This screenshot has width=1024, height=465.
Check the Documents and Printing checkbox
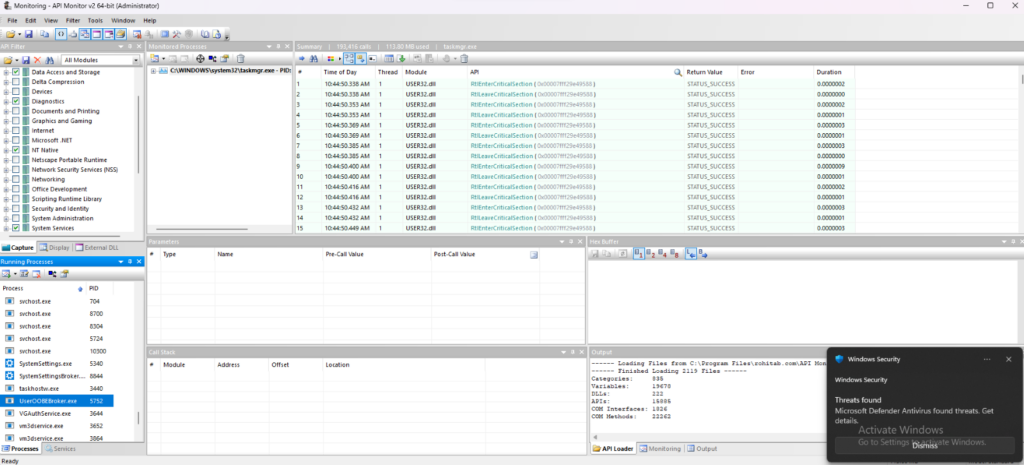16,111
